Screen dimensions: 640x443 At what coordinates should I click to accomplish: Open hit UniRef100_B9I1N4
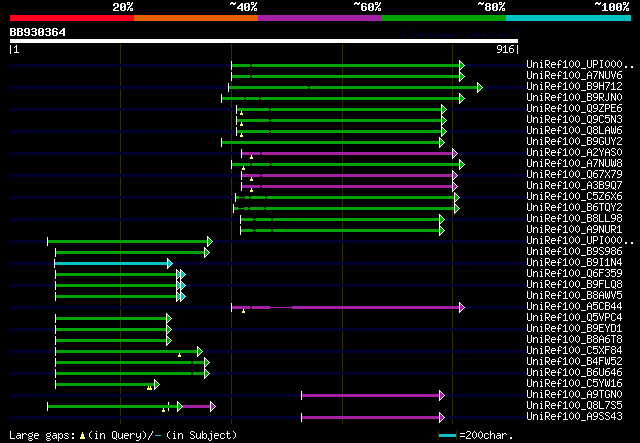pyautogui.click(x=574, y=263)
